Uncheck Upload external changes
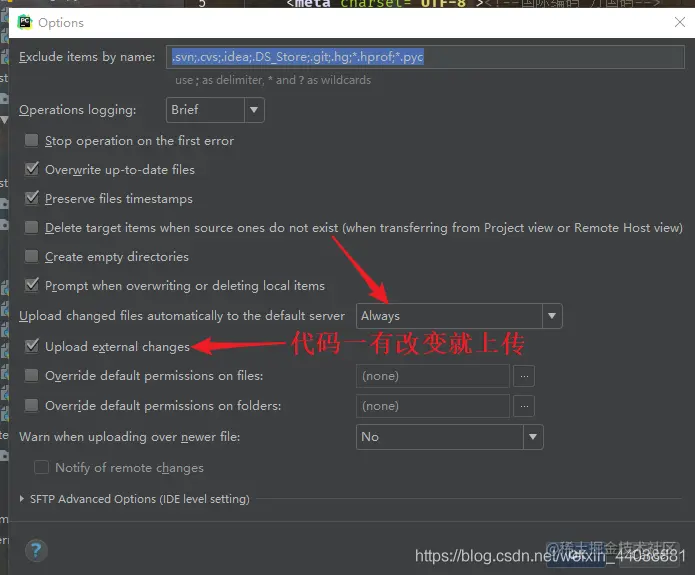Screen dimensions: 695x575 (x=31, y=346)
